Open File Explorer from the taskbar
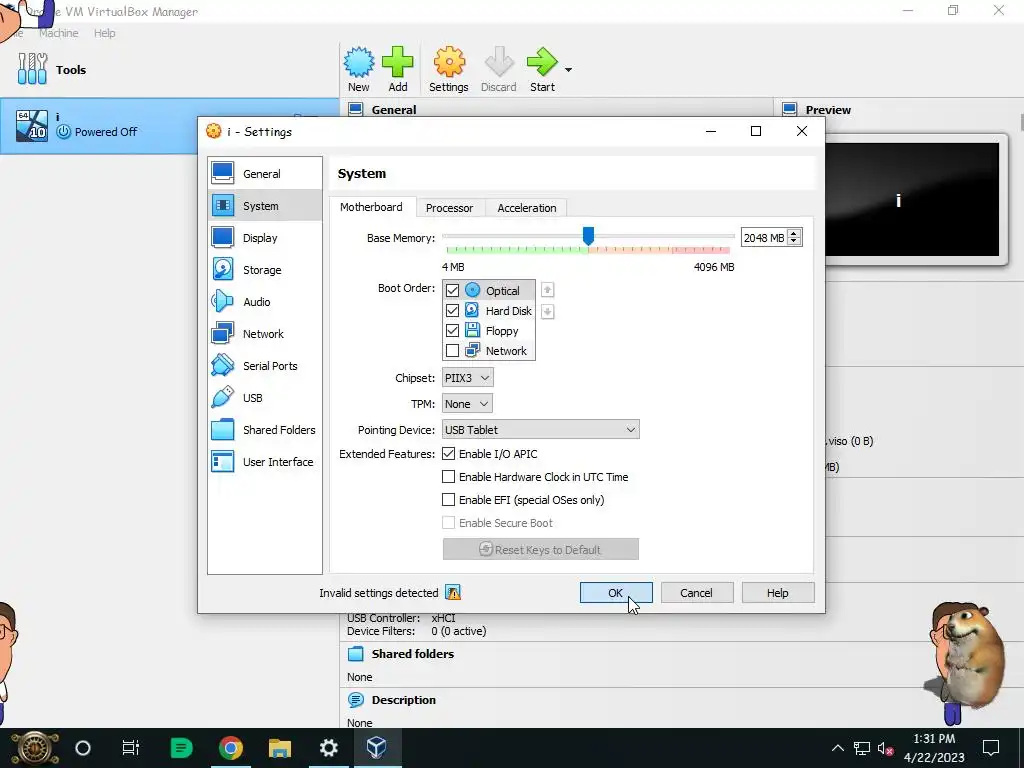1024x768 pixels. (x=280, y=748)
